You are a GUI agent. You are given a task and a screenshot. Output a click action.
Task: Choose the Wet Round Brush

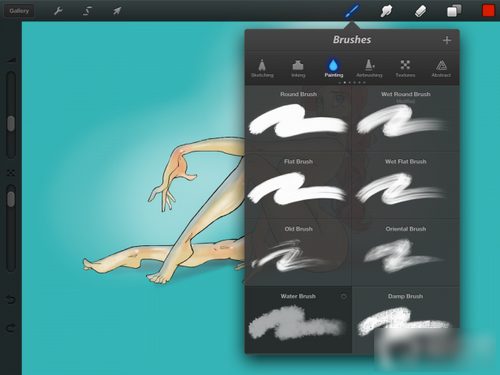click(x=406, y=119)
